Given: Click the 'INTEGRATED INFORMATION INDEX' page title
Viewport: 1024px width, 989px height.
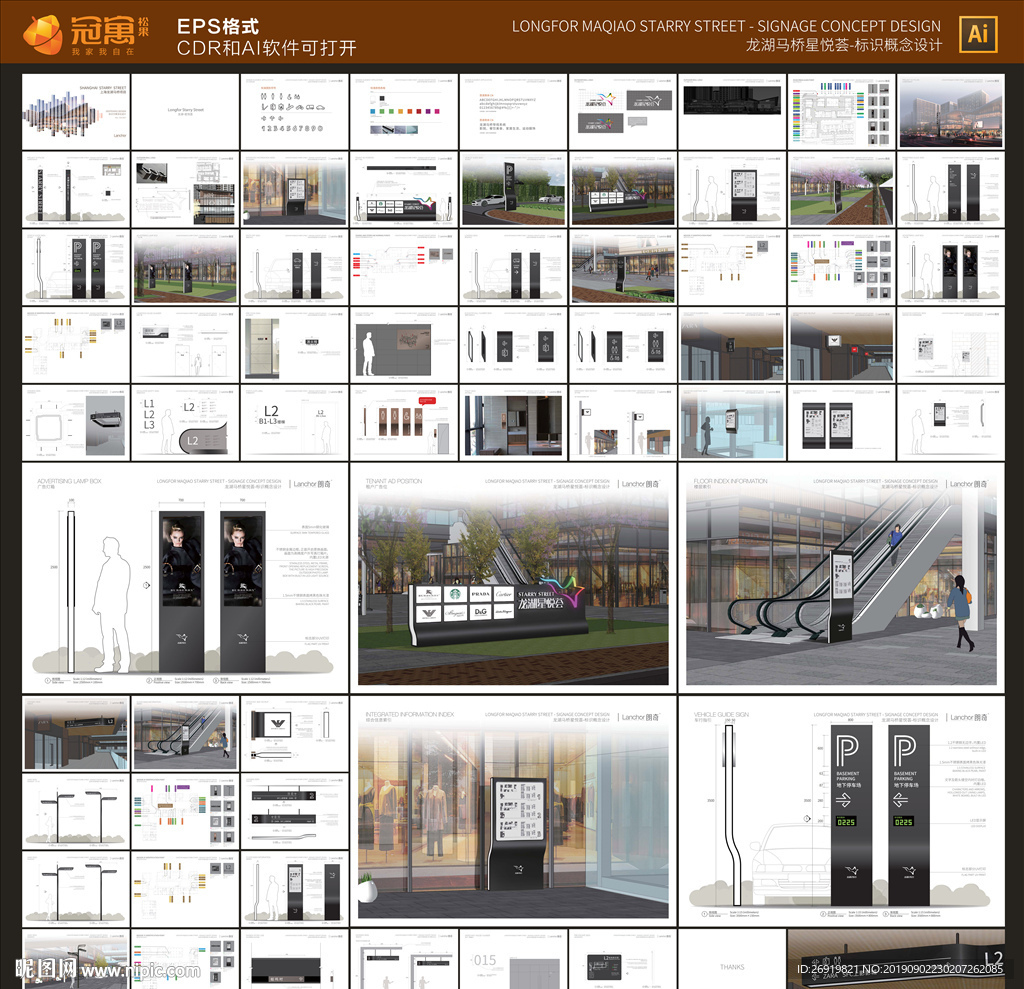Looking at the screenshot, I should click(x=409, y=715).
